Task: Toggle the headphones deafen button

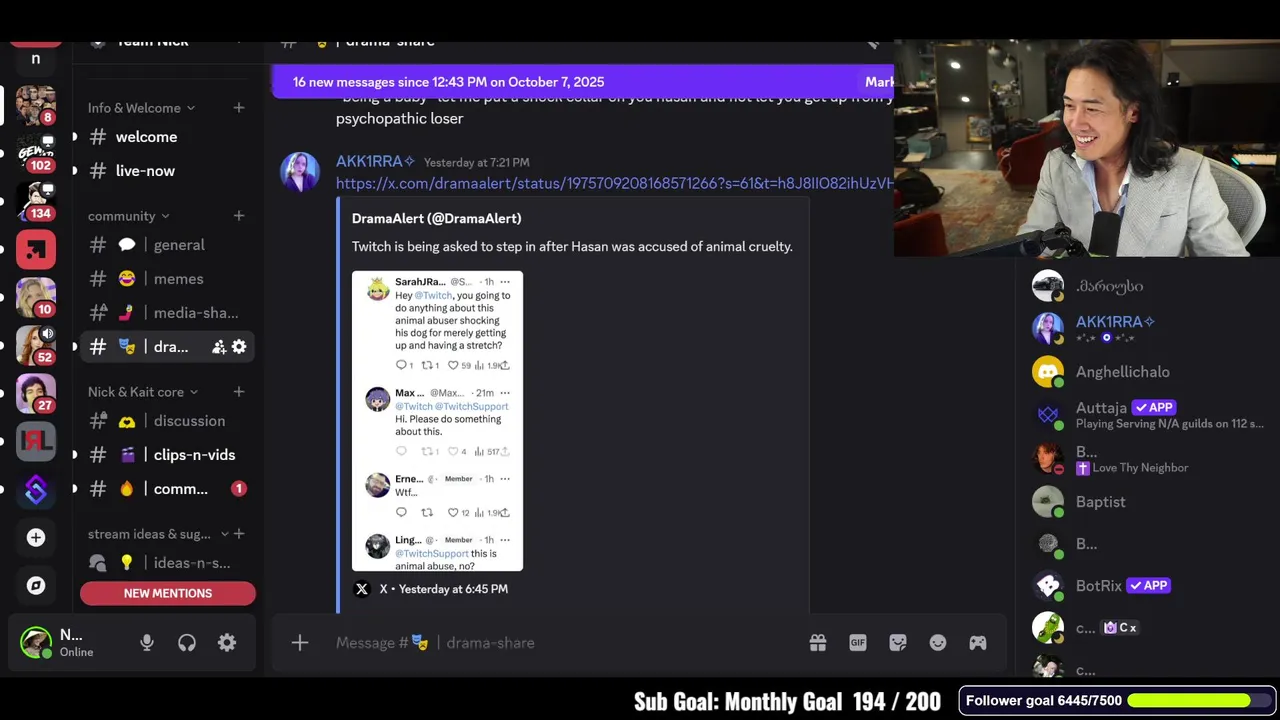Action: pyautogui.click(x=187, y=643)
